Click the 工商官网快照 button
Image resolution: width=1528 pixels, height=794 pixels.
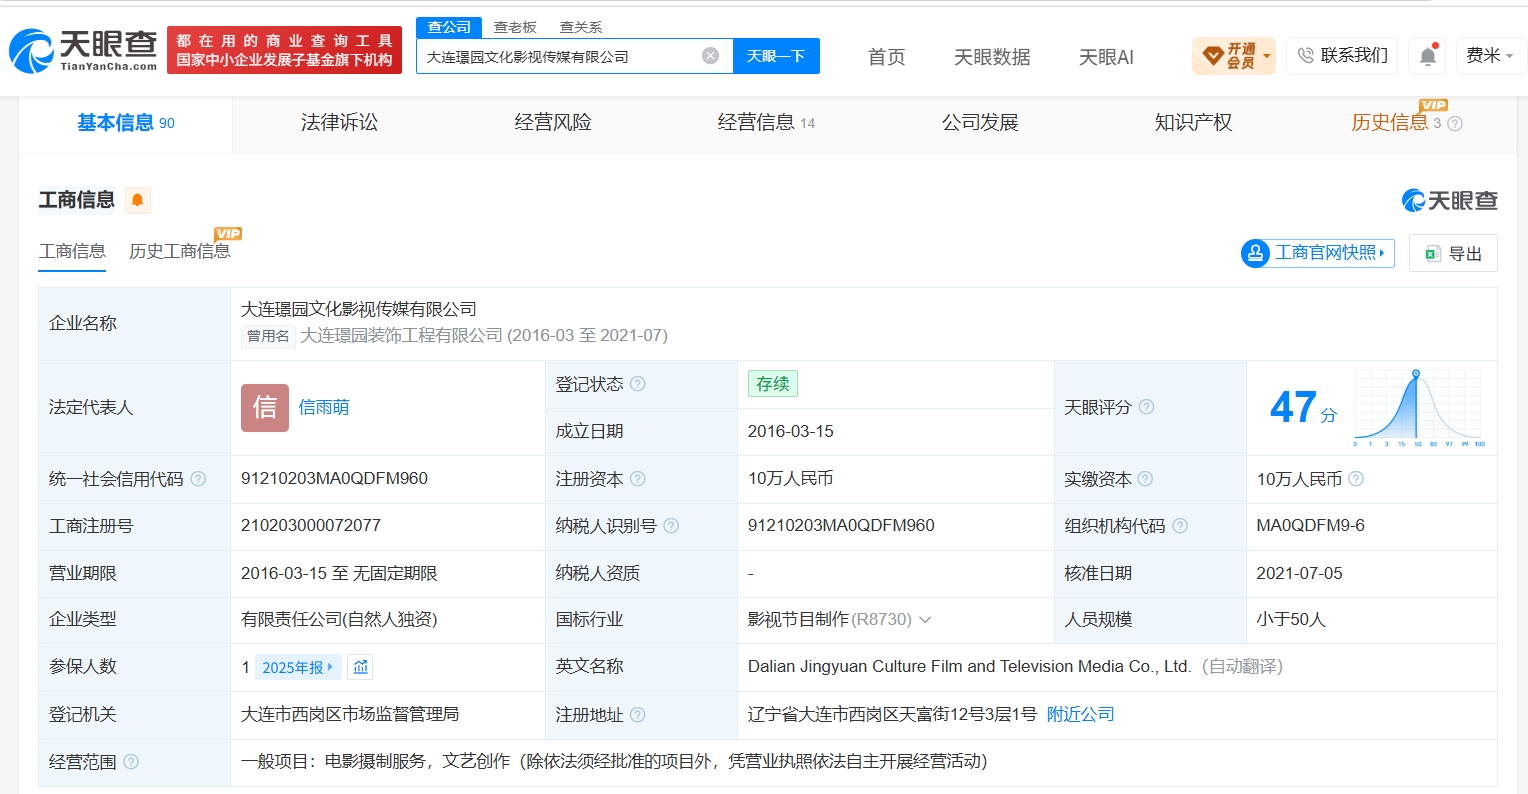[x=1318, y=253]
